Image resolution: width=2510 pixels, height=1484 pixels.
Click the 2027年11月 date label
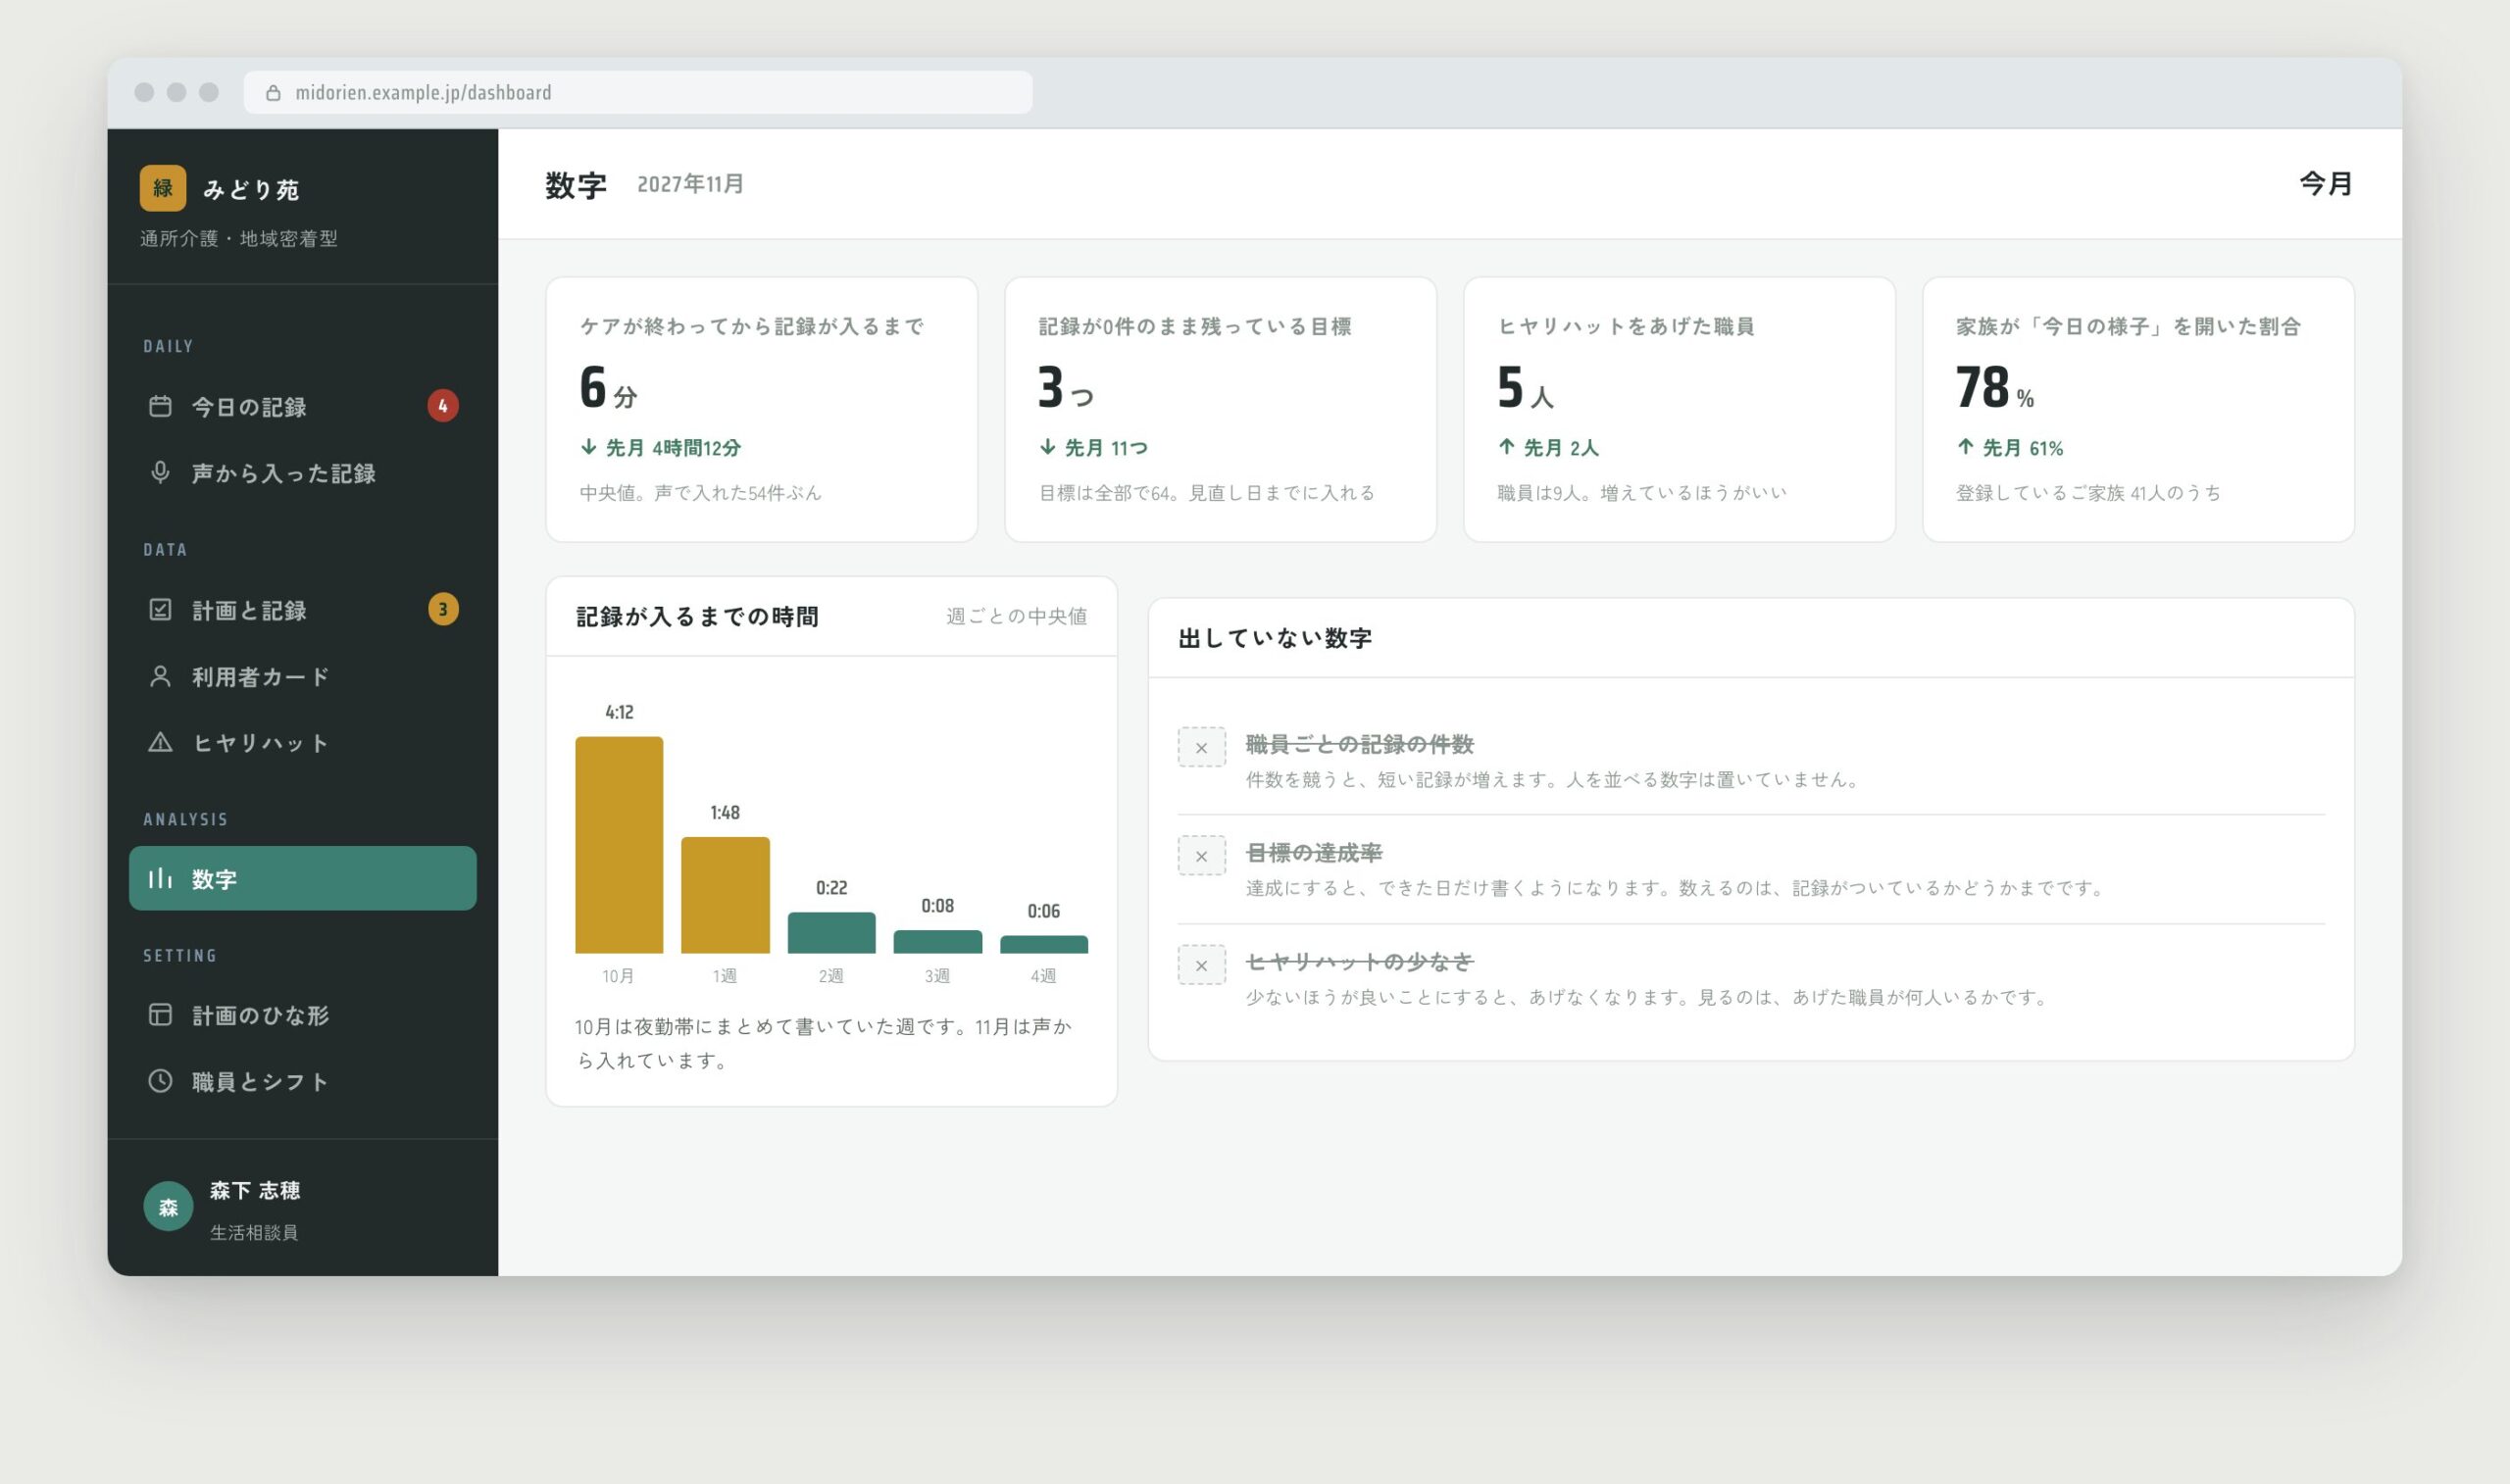pos(690,184)
